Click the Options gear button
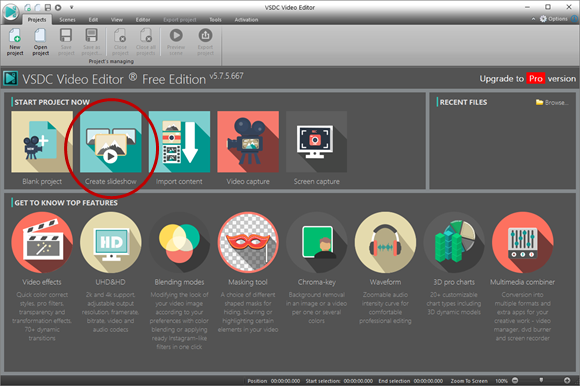 click(x=553, y=19)
